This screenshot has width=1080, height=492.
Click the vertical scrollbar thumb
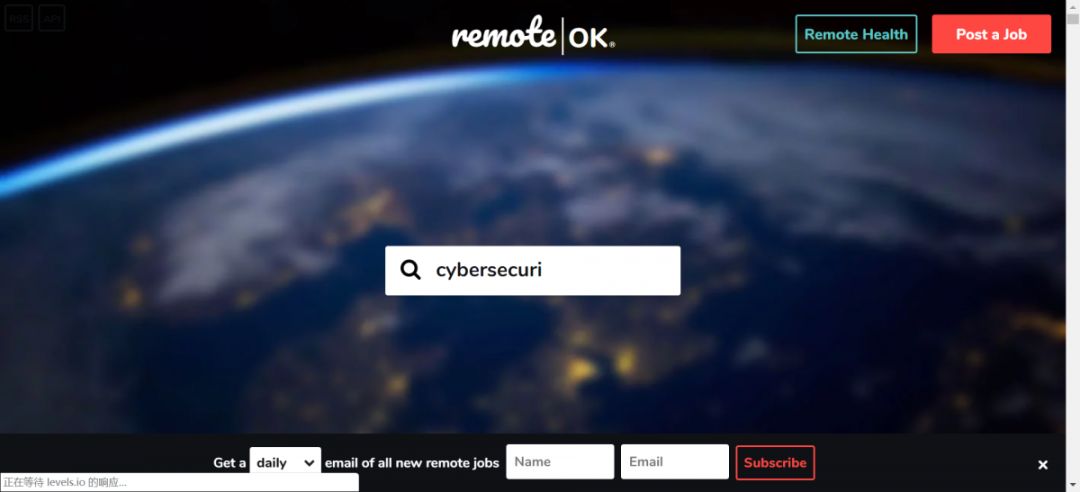coord(1073,19)
